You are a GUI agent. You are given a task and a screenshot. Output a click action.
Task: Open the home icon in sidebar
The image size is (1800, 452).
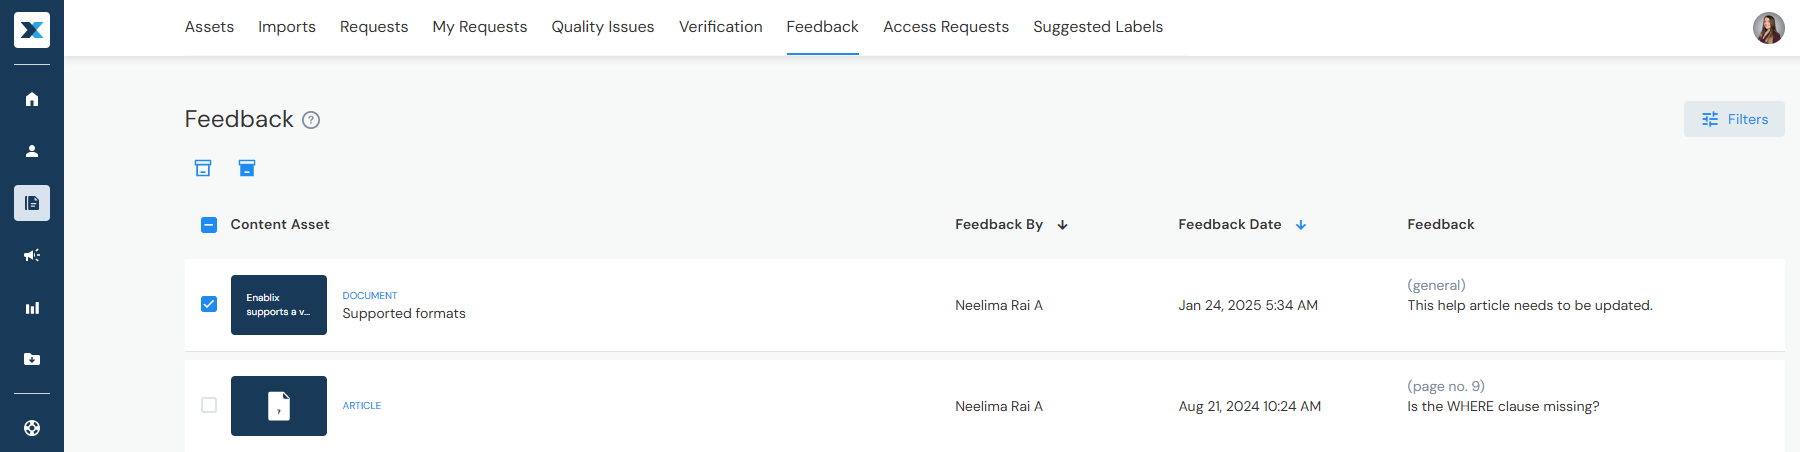[32, 99]
